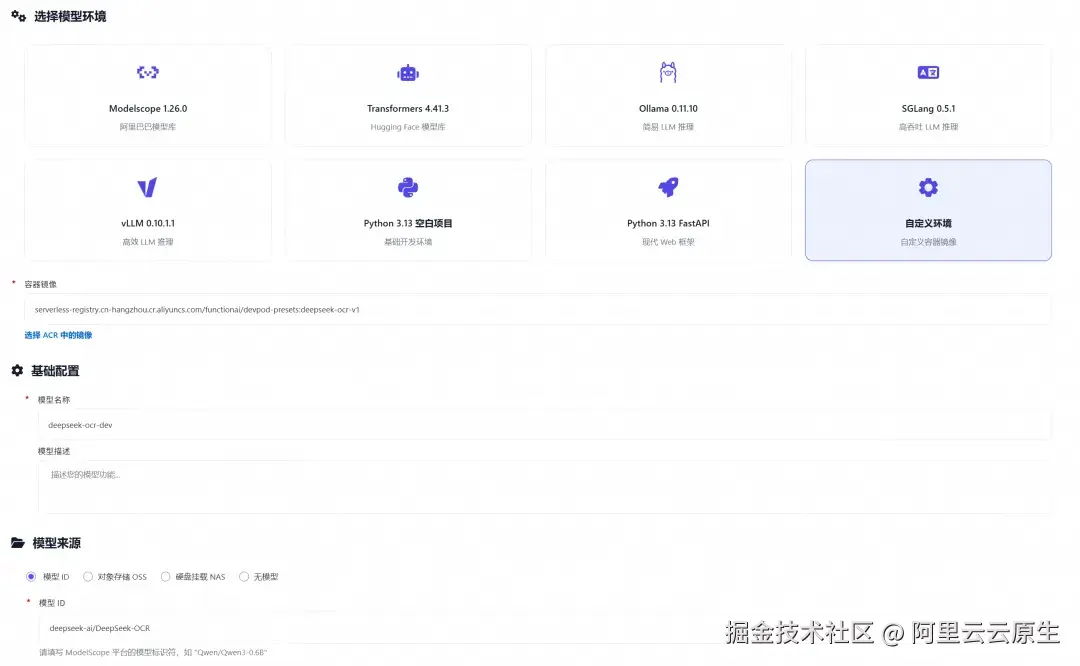Click the ModelScope hint text below 模型 ID
Screen dimensions: 1080x666
point(153,652)
